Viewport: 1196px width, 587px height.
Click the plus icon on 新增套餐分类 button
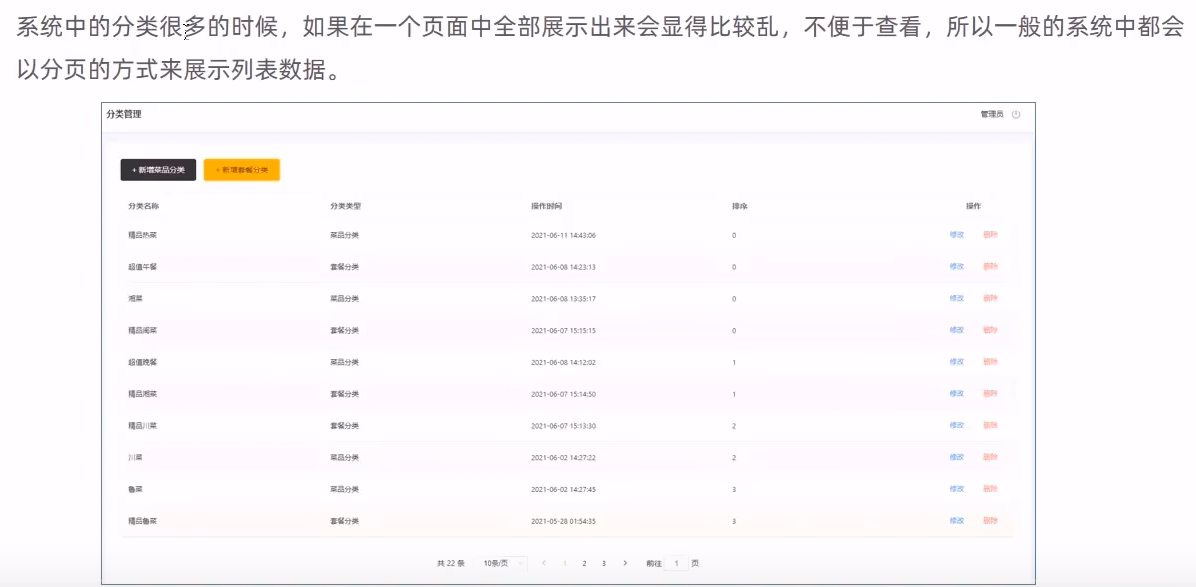(x=217, y=170)
